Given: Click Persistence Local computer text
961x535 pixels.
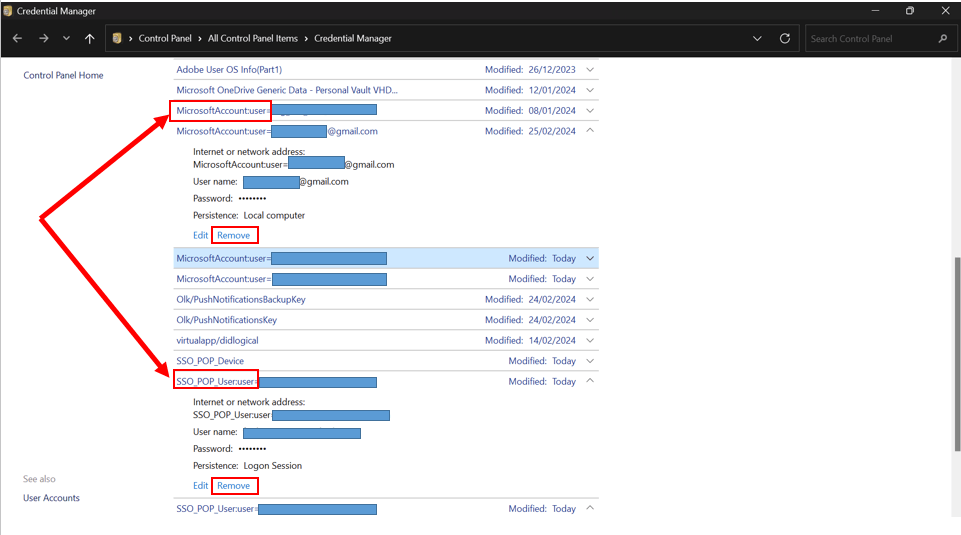Looking at the screenshot, I should tap(249, 216).
